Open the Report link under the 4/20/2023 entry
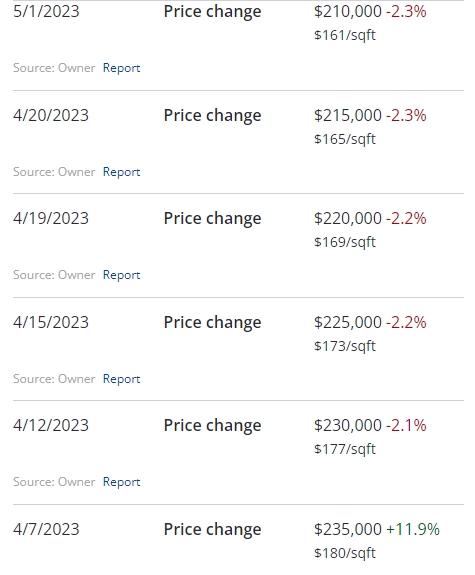 tap(121, 172)
